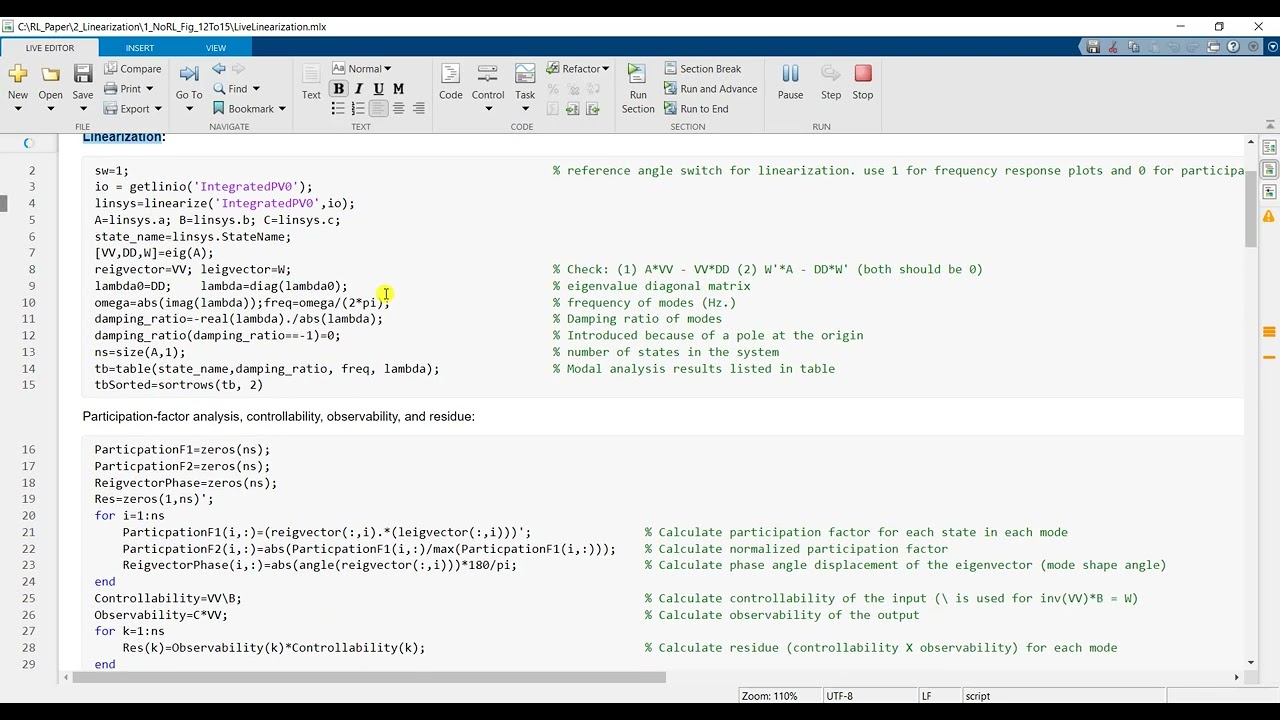Open the Refactor dropdown

click(577, 69)
